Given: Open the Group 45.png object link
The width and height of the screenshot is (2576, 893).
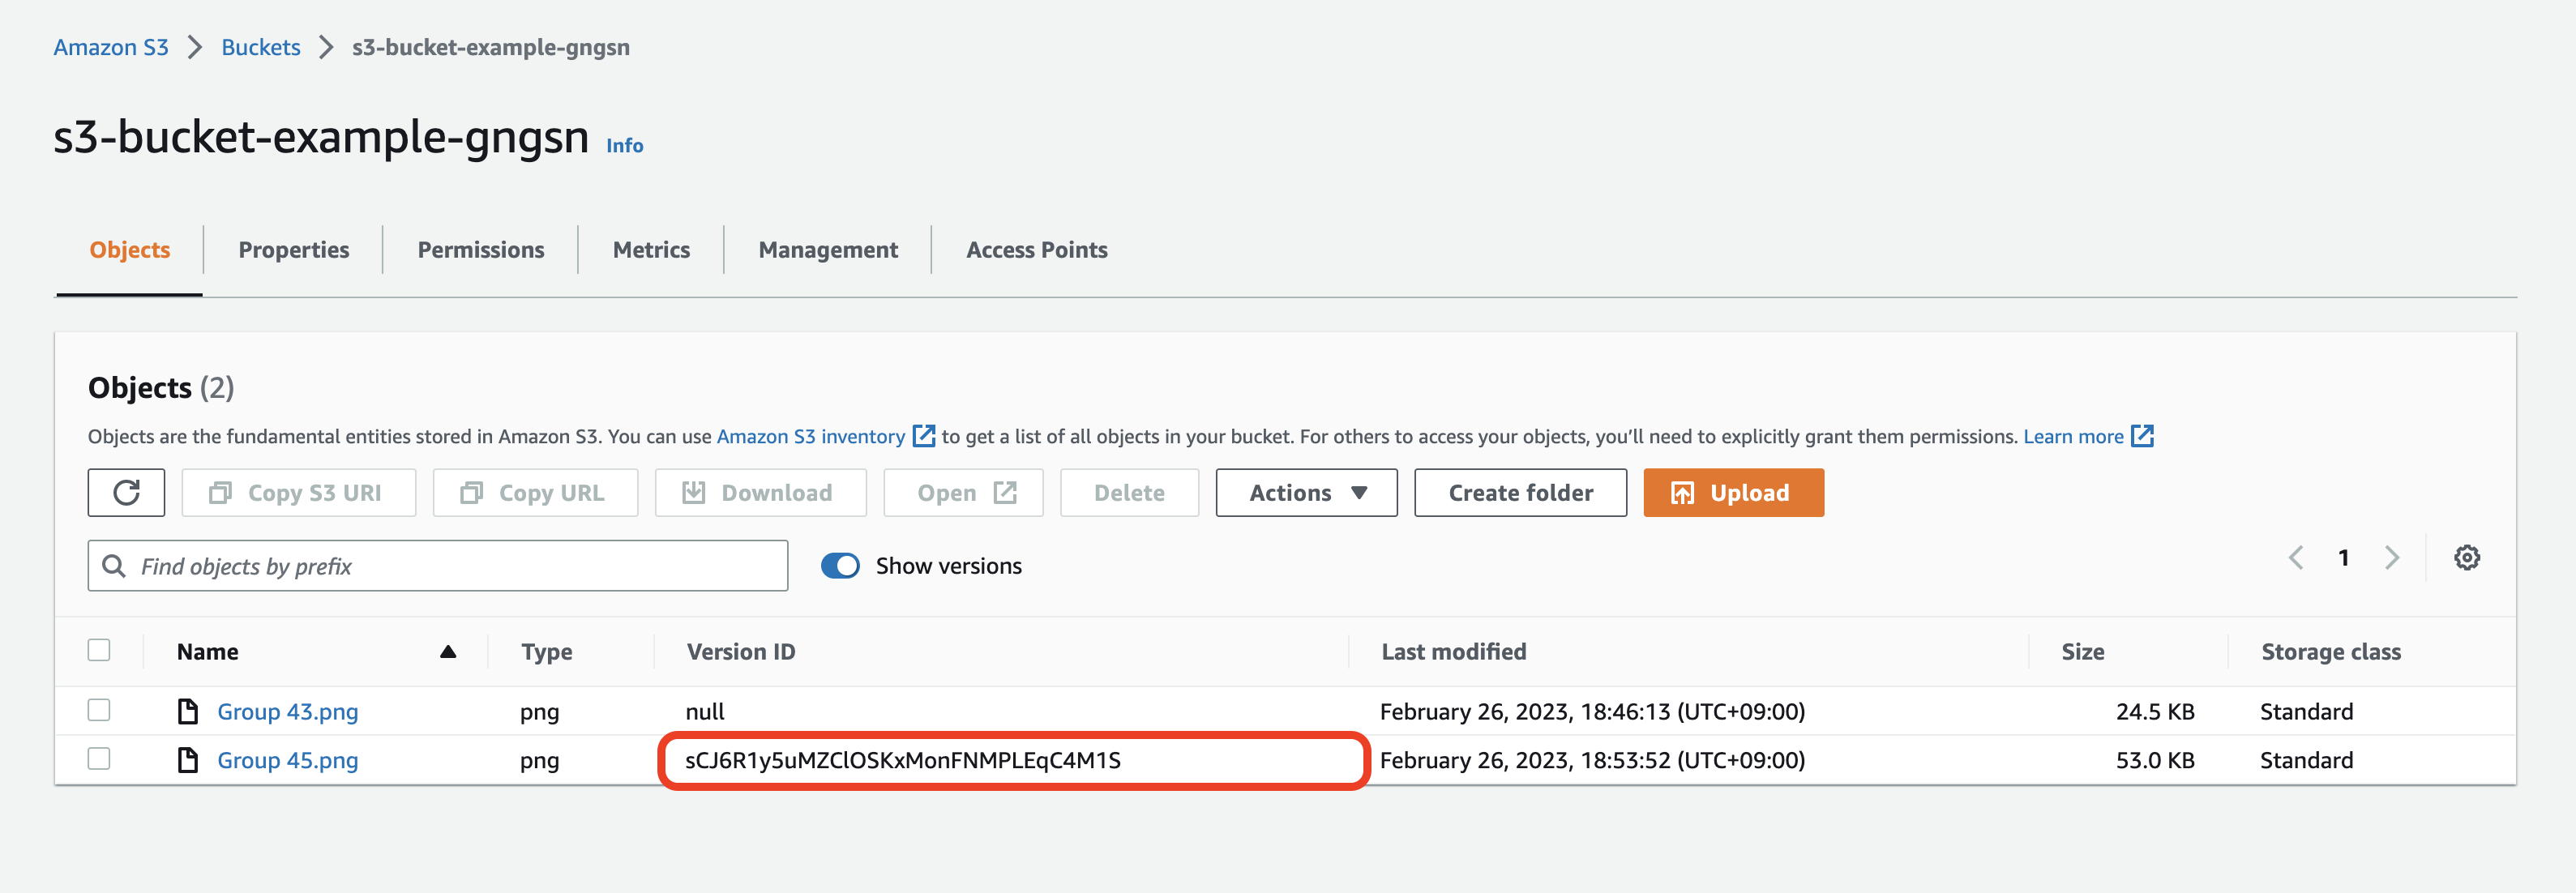Looking at the screenshot, I should point(288,761).
